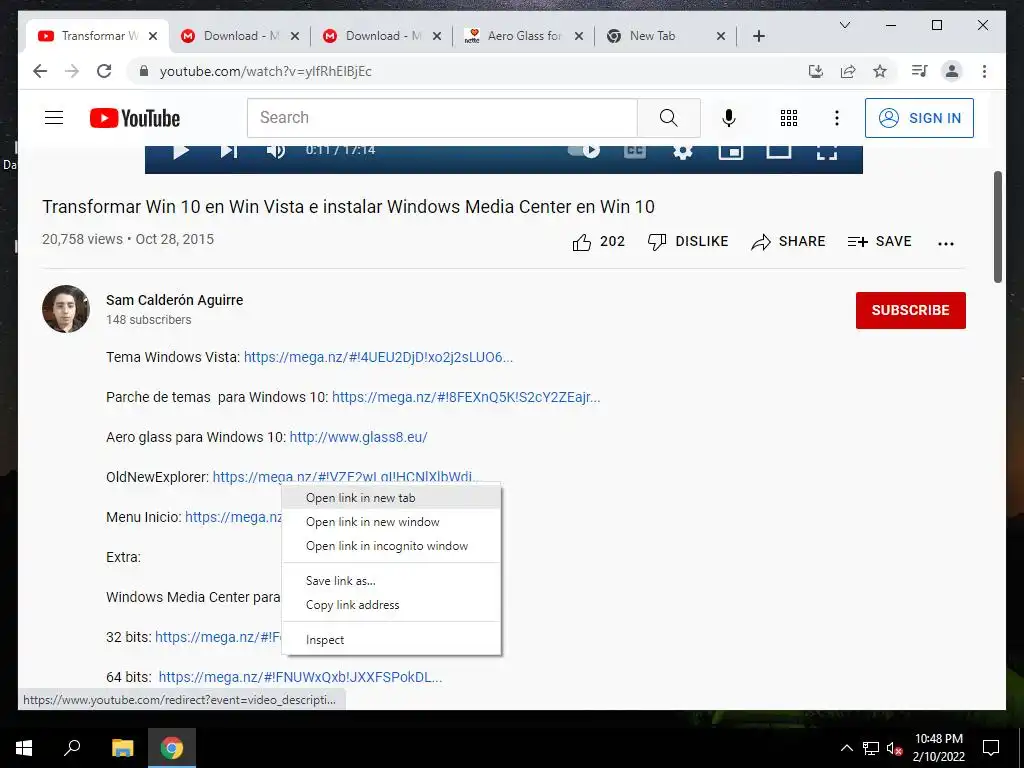Enable miniplayer mode
The width and height of the screenshot is (1024, 768).
click(x=731, y=152)
